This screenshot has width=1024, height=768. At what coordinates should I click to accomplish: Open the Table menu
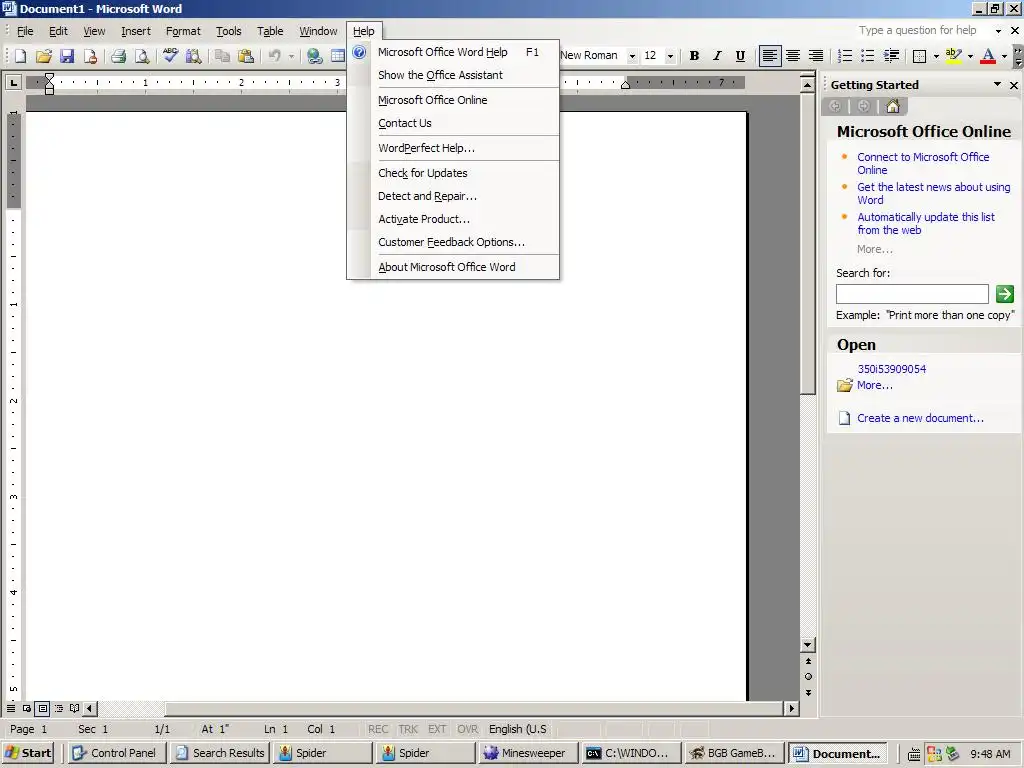[x=270, y=31]
